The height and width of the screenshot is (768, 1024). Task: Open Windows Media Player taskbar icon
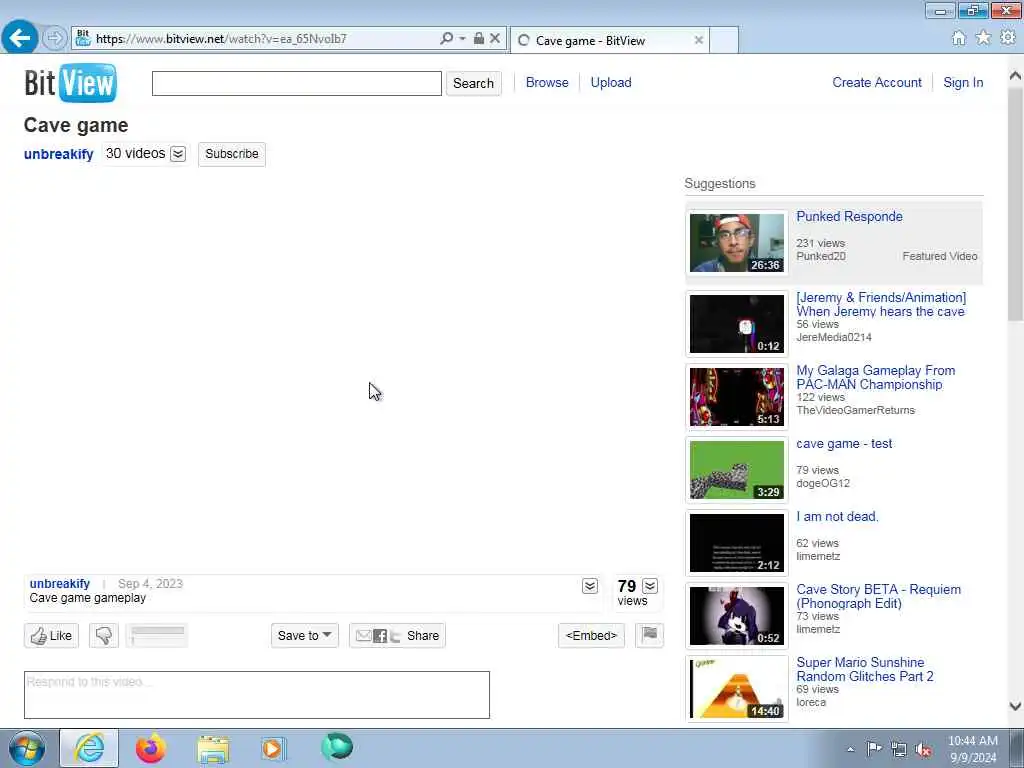tap(273, 748)
